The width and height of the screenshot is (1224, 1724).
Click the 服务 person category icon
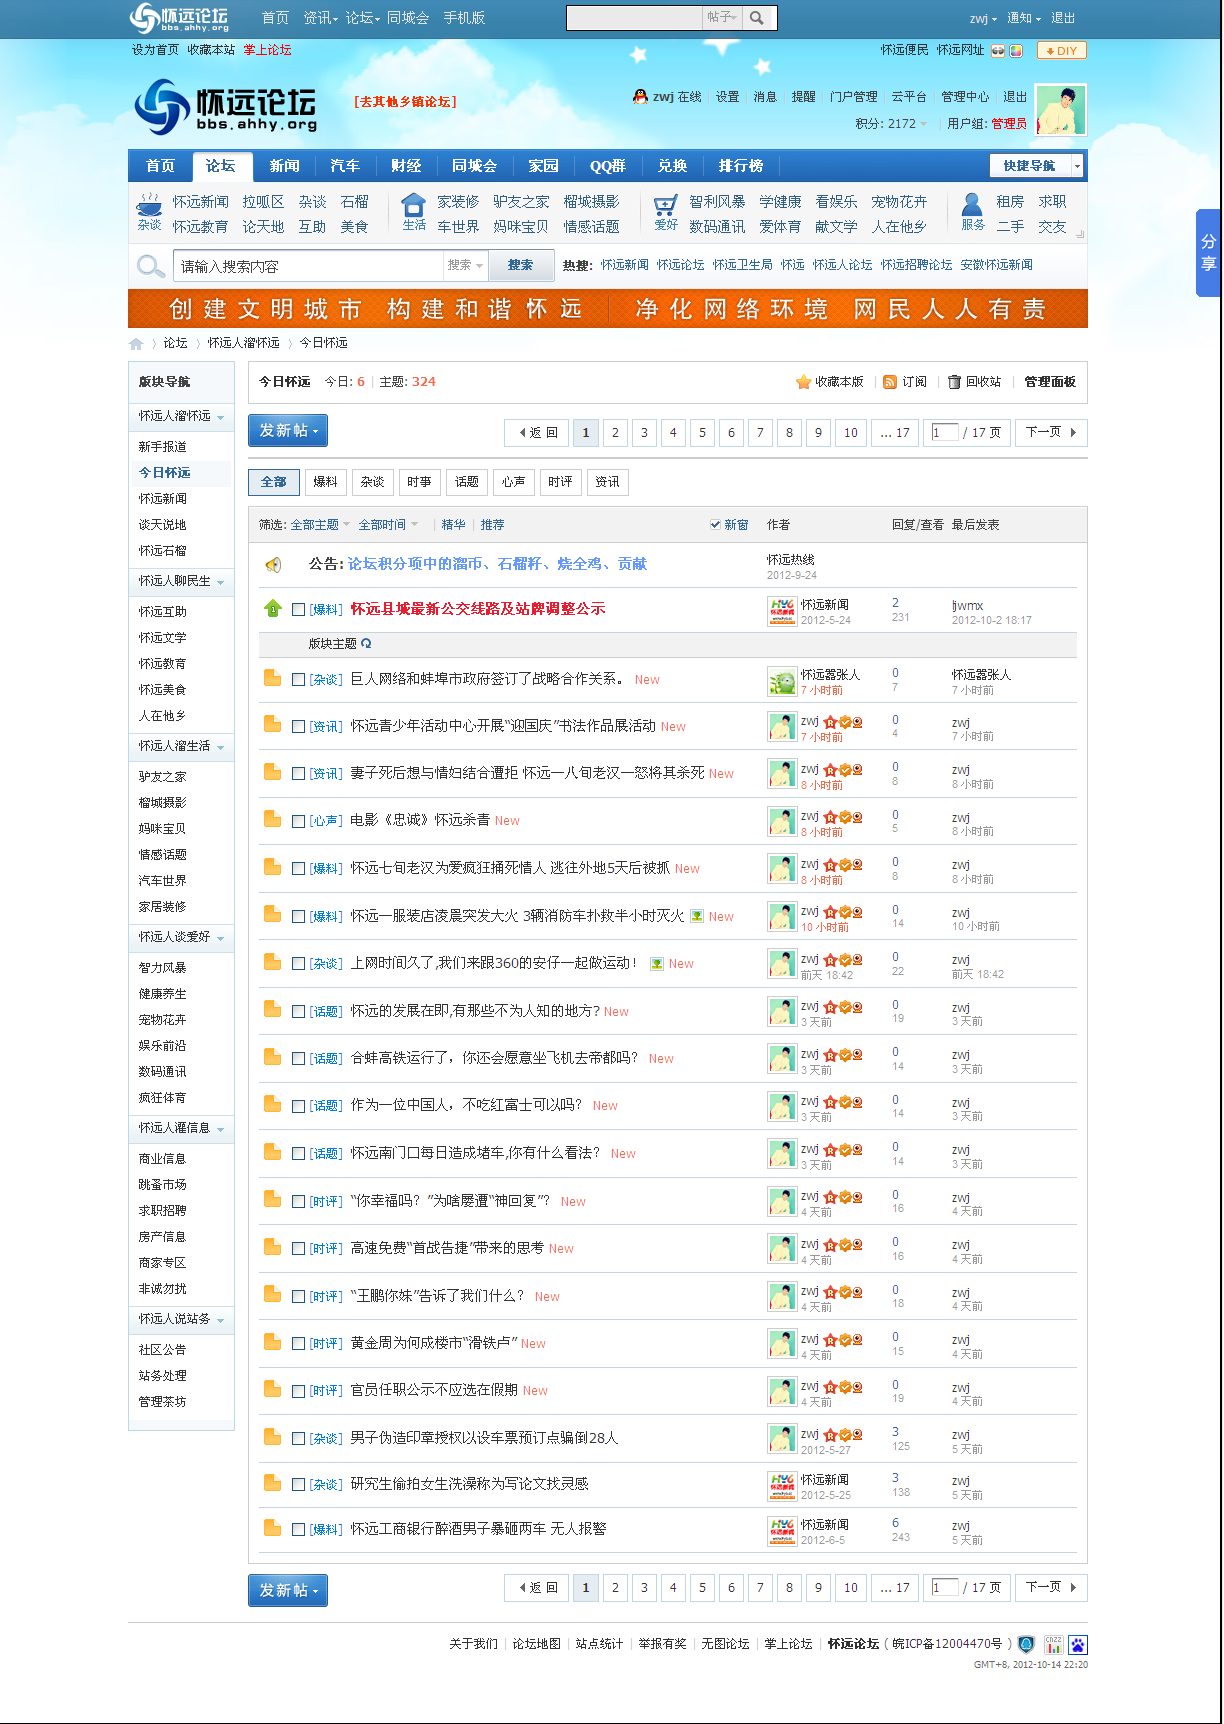[x=972, y=205]
